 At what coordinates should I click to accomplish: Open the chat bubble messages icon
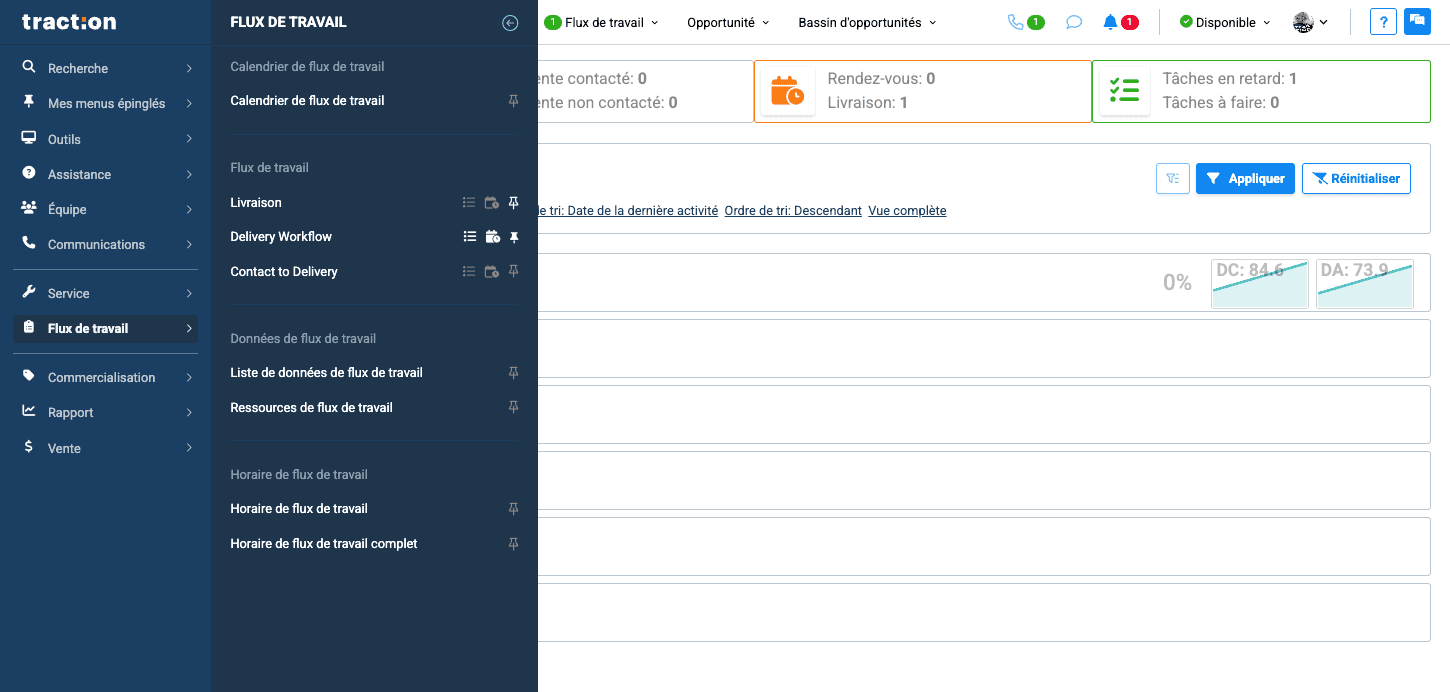pyautogui.click(x=1074, y=22)
